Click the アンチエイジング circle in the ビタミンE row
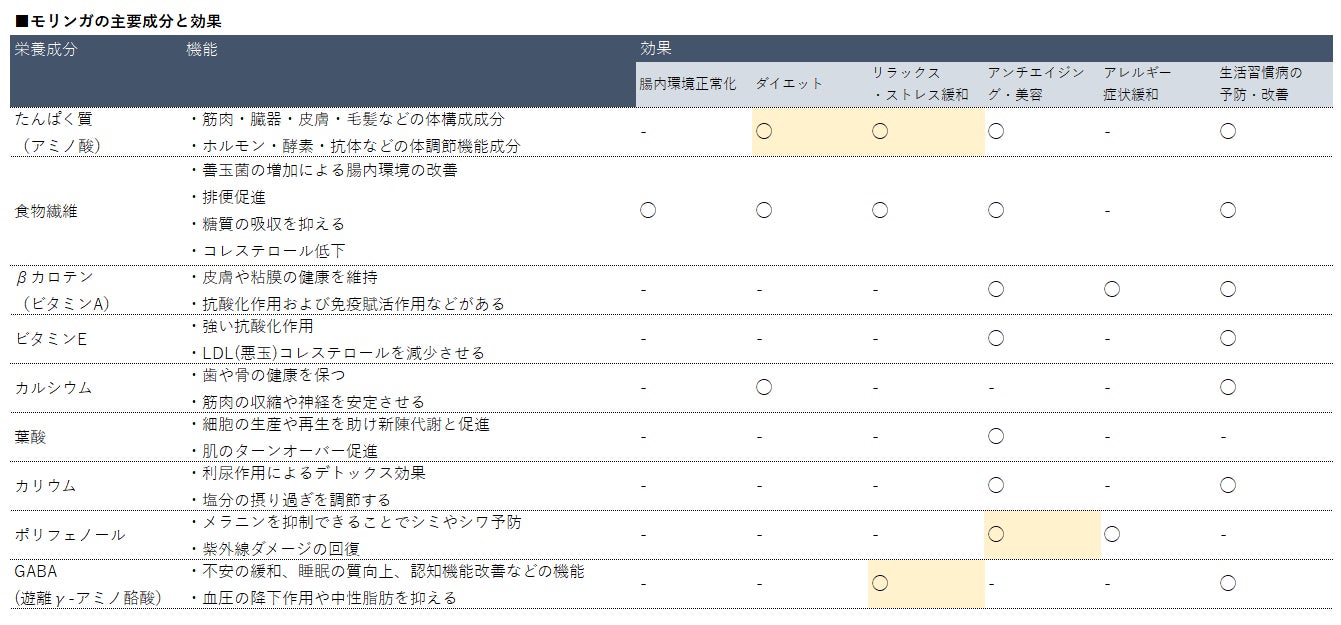 click(x=996, y=338)
